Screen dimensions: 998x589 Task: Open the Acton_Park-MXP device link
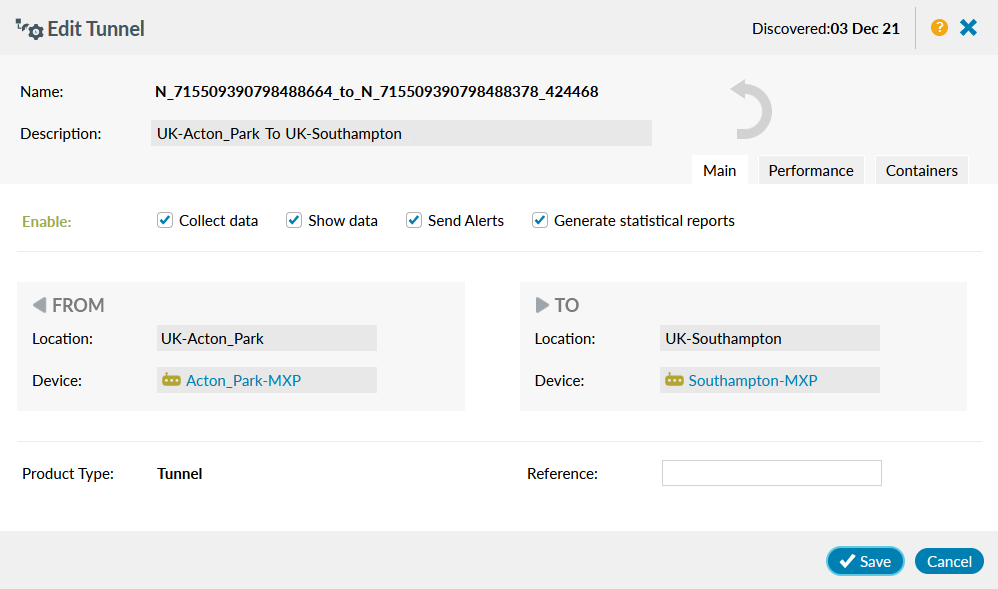click(x=243, y=381)
